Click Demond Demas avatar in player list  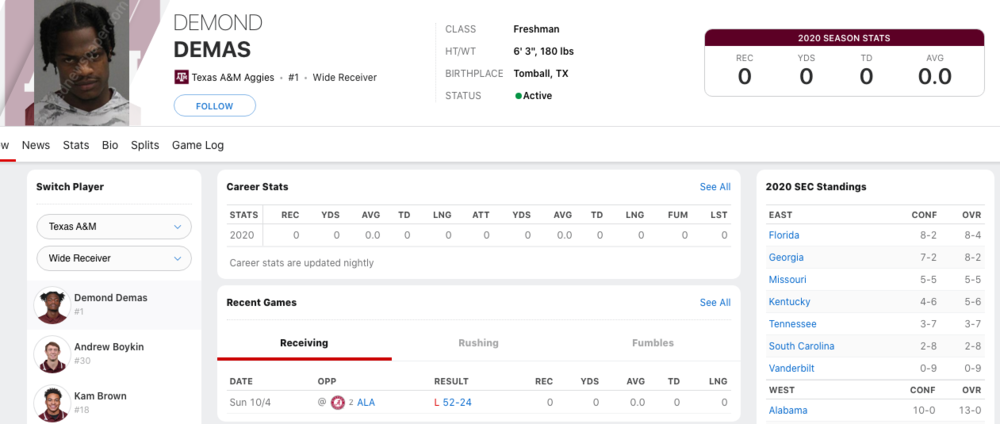pos(50,305)
